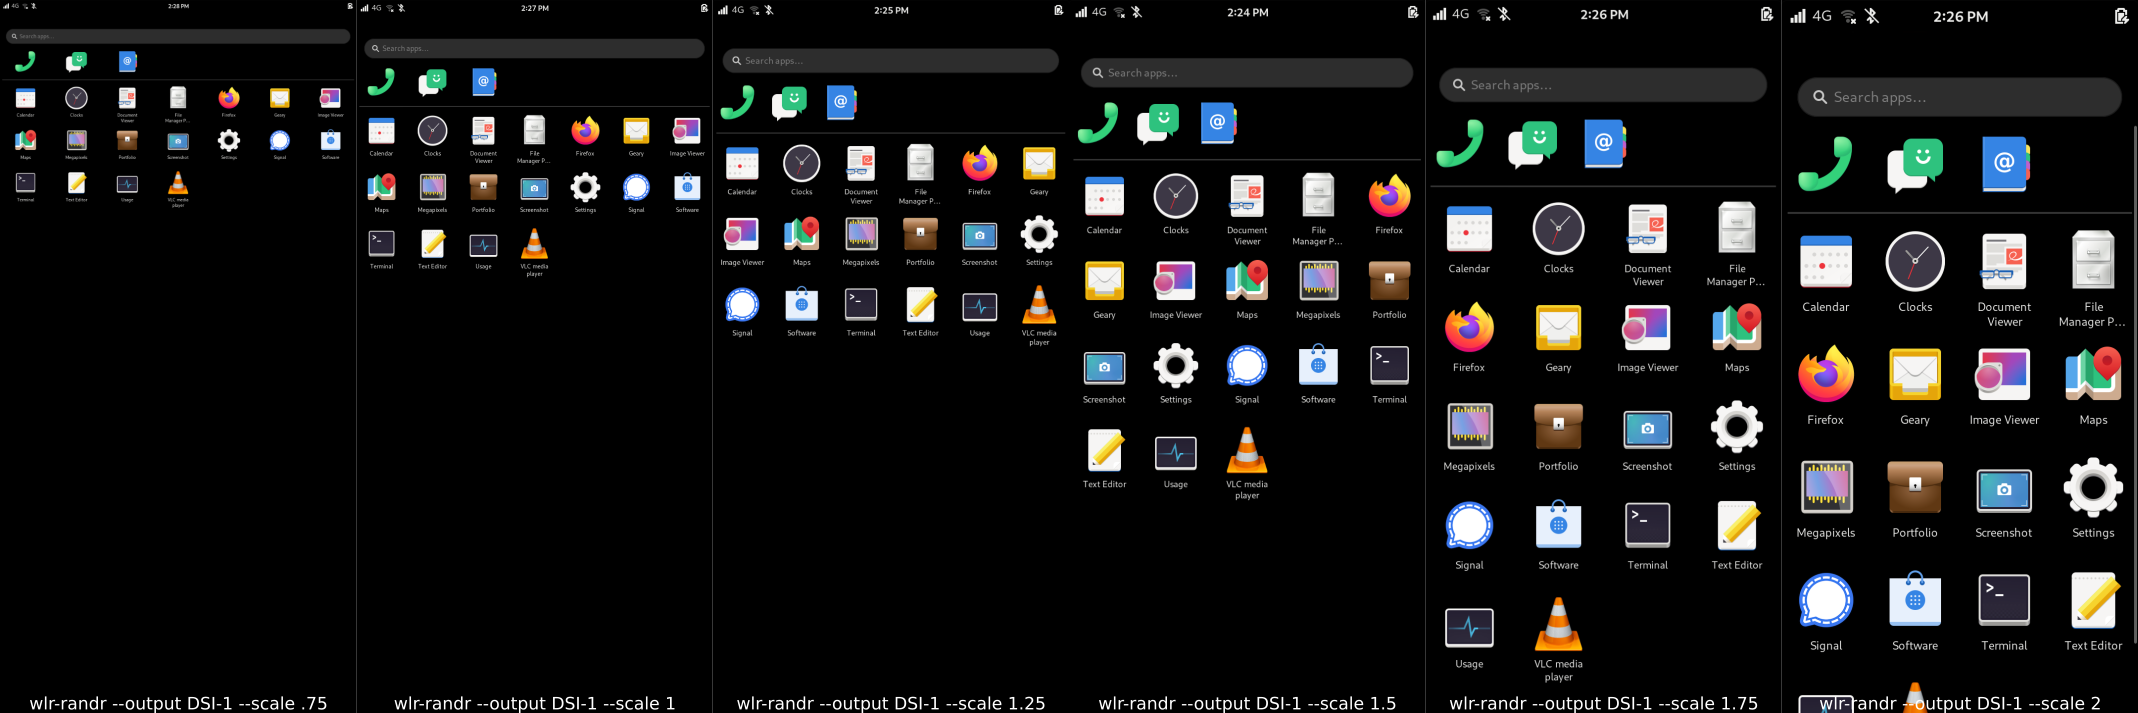Viewport: 2138px width, 713px height.
Task: Open Settings in the scale .75 screen
Action: point(229,140)
